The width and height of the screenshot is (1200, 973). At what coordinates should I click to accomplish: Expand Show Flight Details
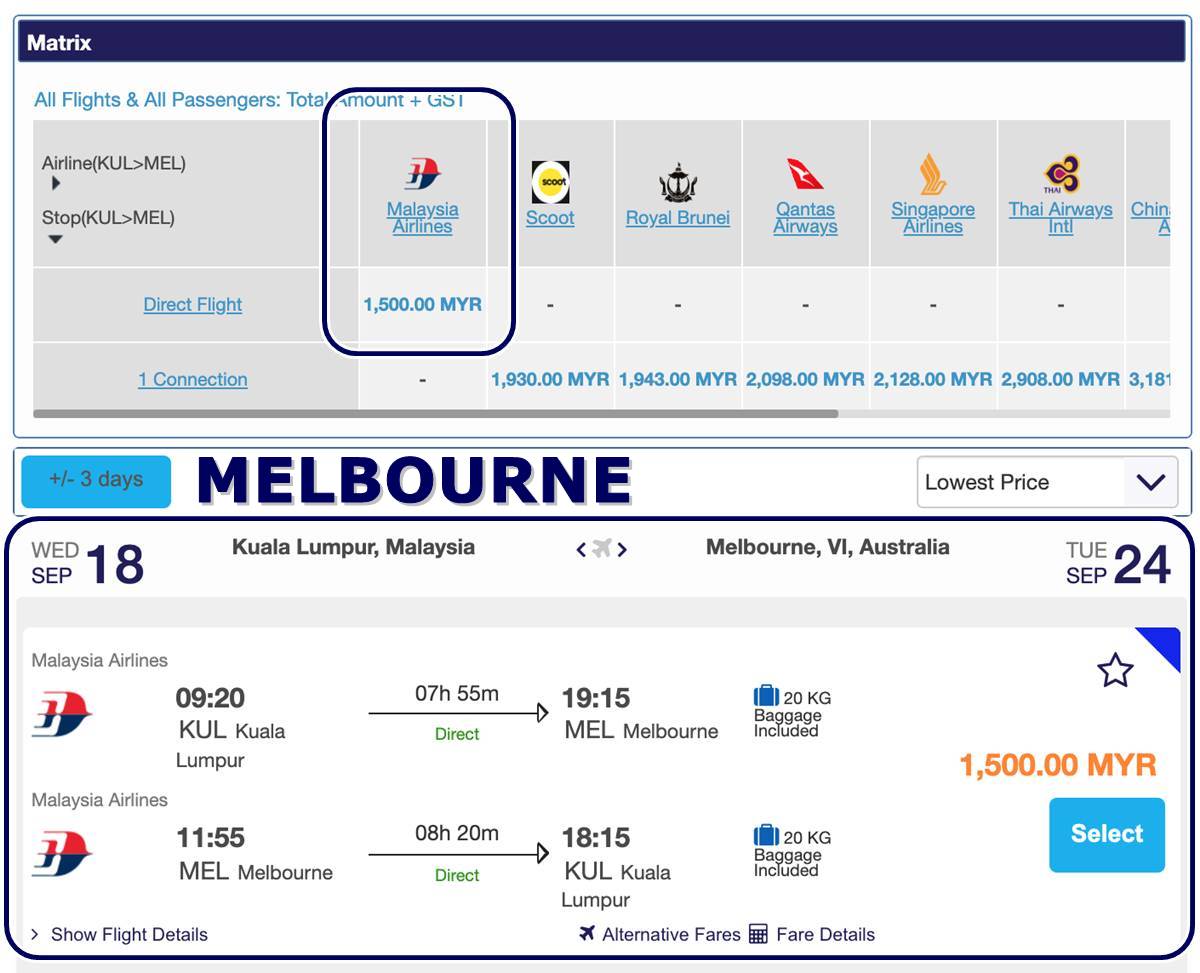coord(120,934)
